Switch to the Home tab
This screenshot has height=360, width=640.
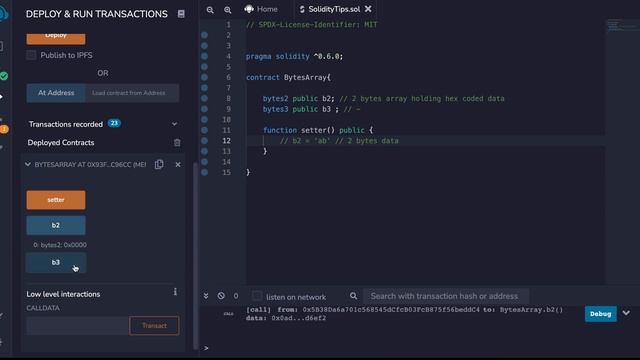tap(261, 9)
